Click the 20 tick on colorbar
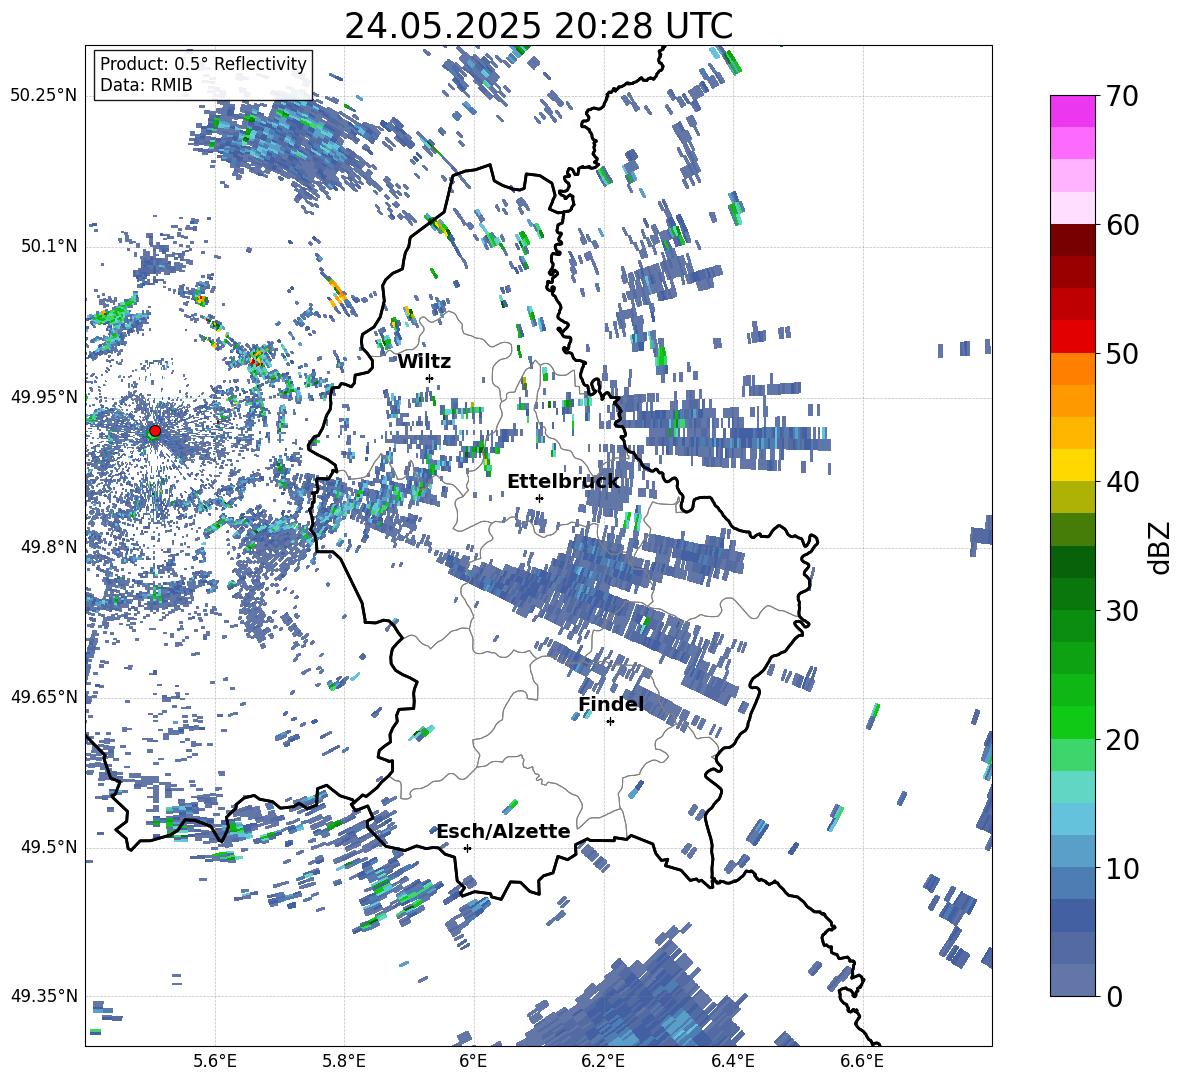Viewport: 1184px width, 1081px height. pyautogui.click(x=1122, y=739)
